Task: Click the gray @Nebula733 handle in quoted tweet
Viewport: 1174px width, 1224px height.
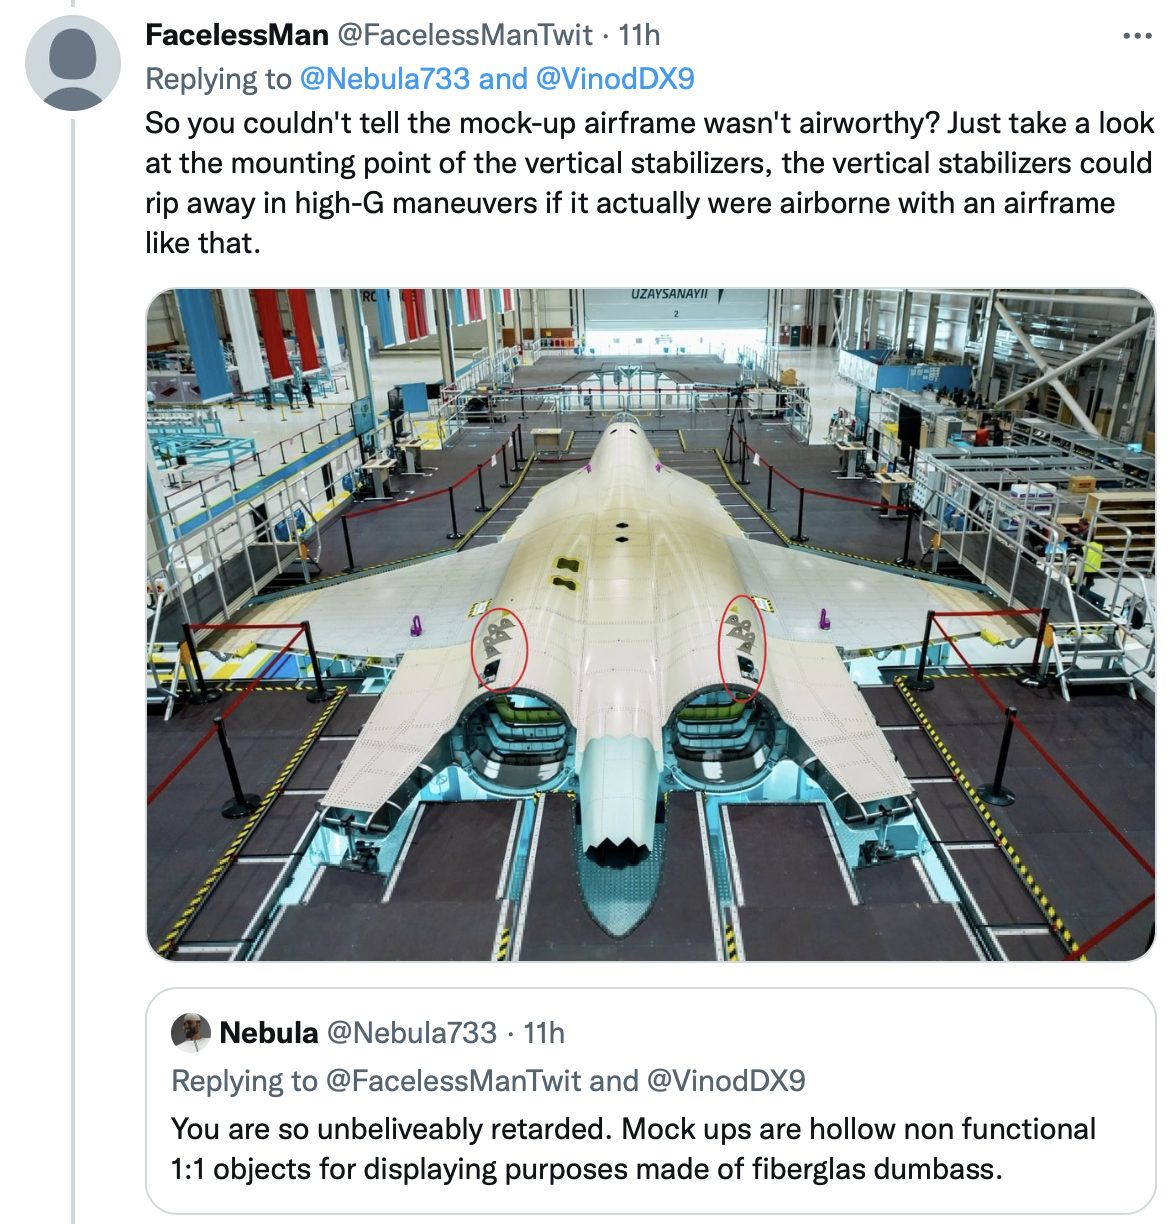Action: tap(412, 1032)
